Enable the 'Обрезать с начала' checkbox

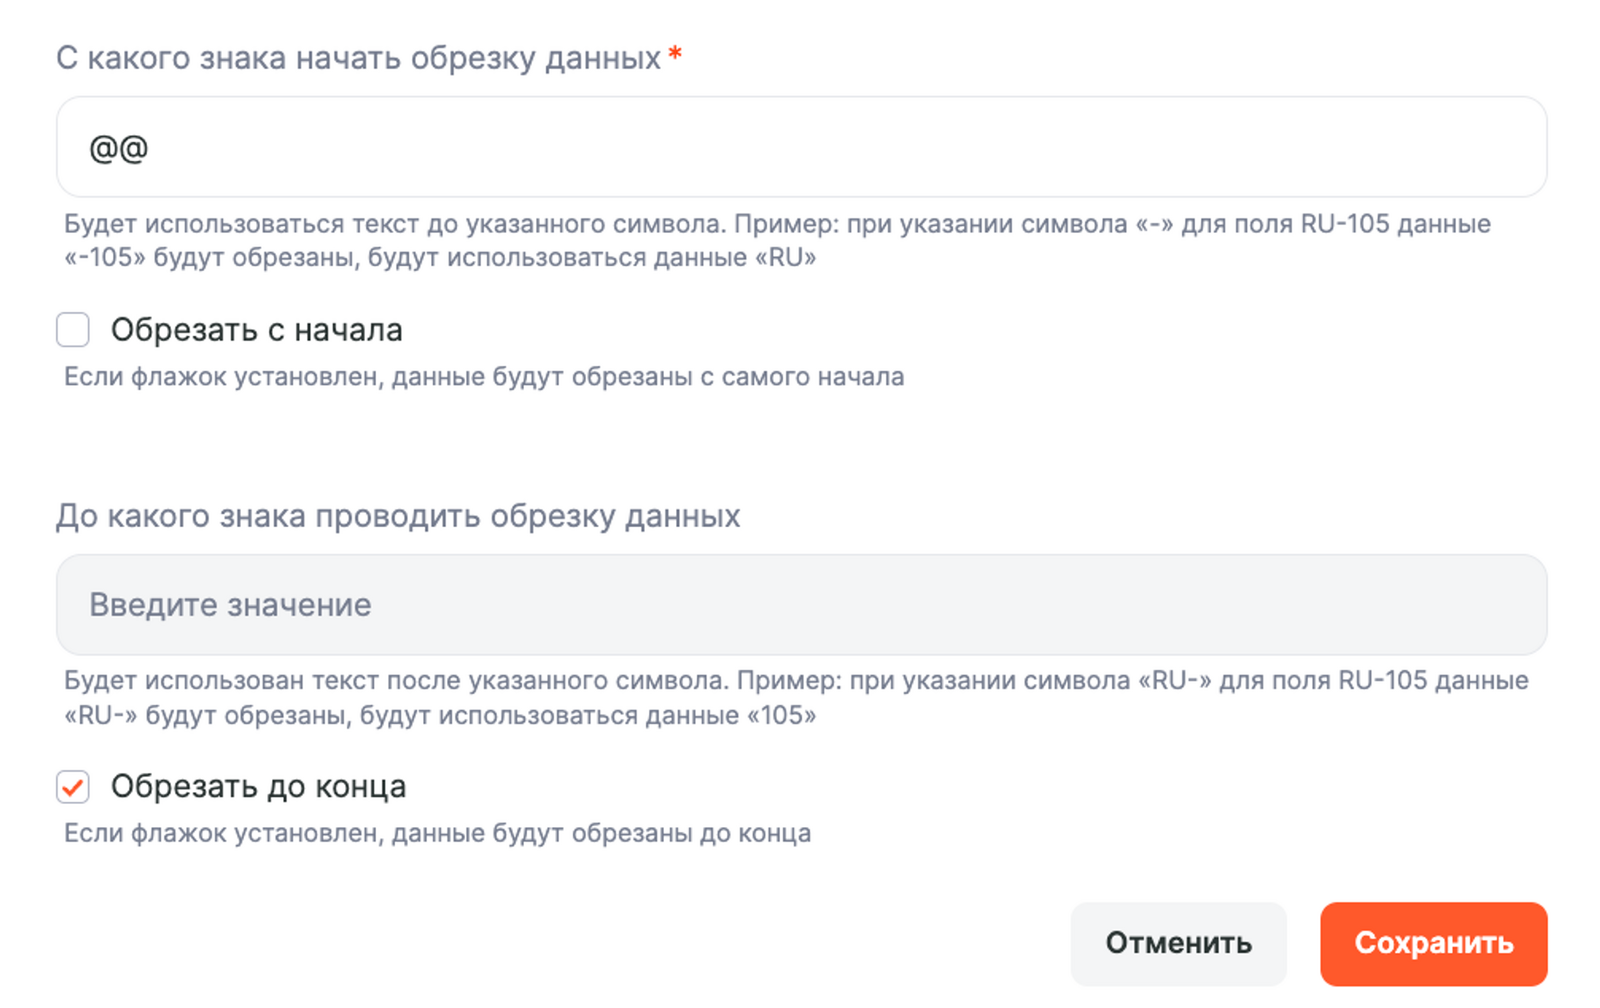tap(73, 329)
